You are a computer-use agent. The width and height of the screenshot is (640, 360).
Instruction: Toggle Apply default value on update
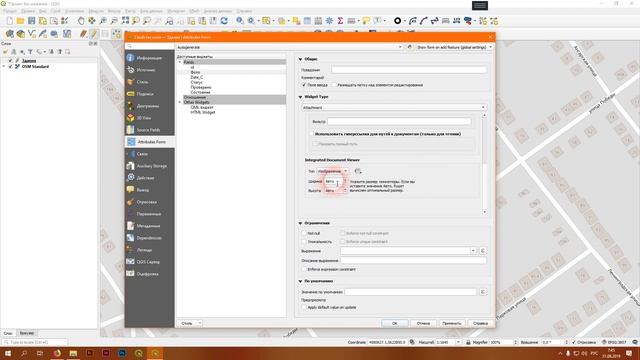(304, 307)
